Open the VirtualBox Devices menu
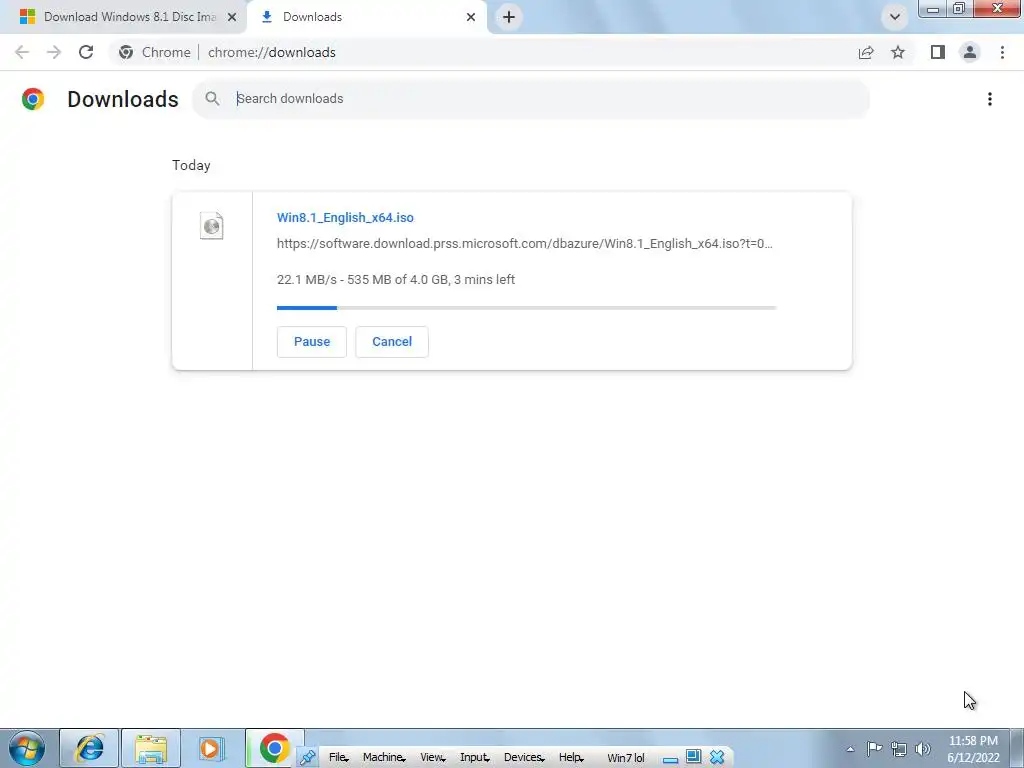 click(x=524, y=758)
